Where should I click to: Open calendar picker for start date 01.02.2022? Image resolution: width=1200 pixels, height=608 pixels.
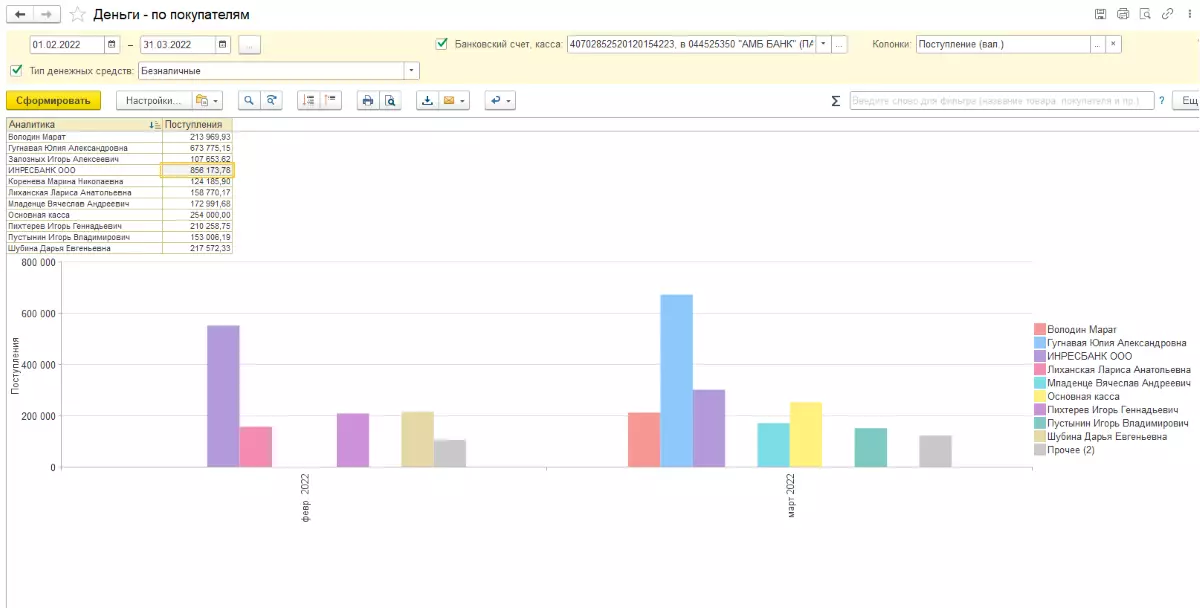[113, 45]
